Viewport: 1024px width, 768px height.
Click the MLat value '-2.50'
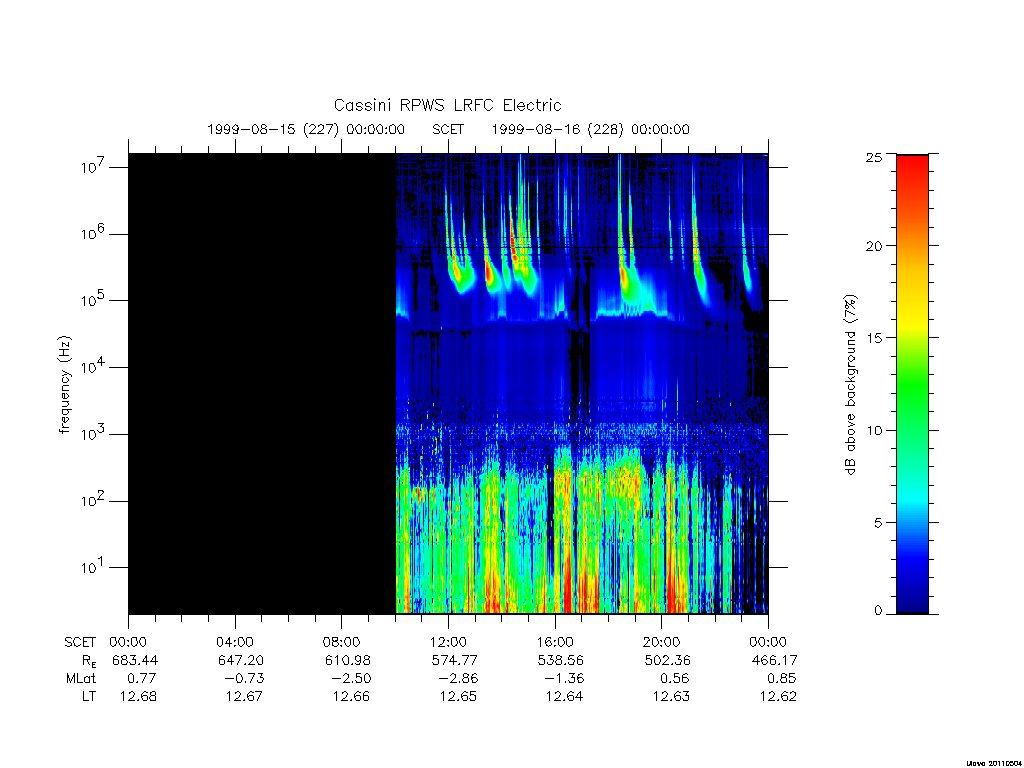[x=351, y=679]
